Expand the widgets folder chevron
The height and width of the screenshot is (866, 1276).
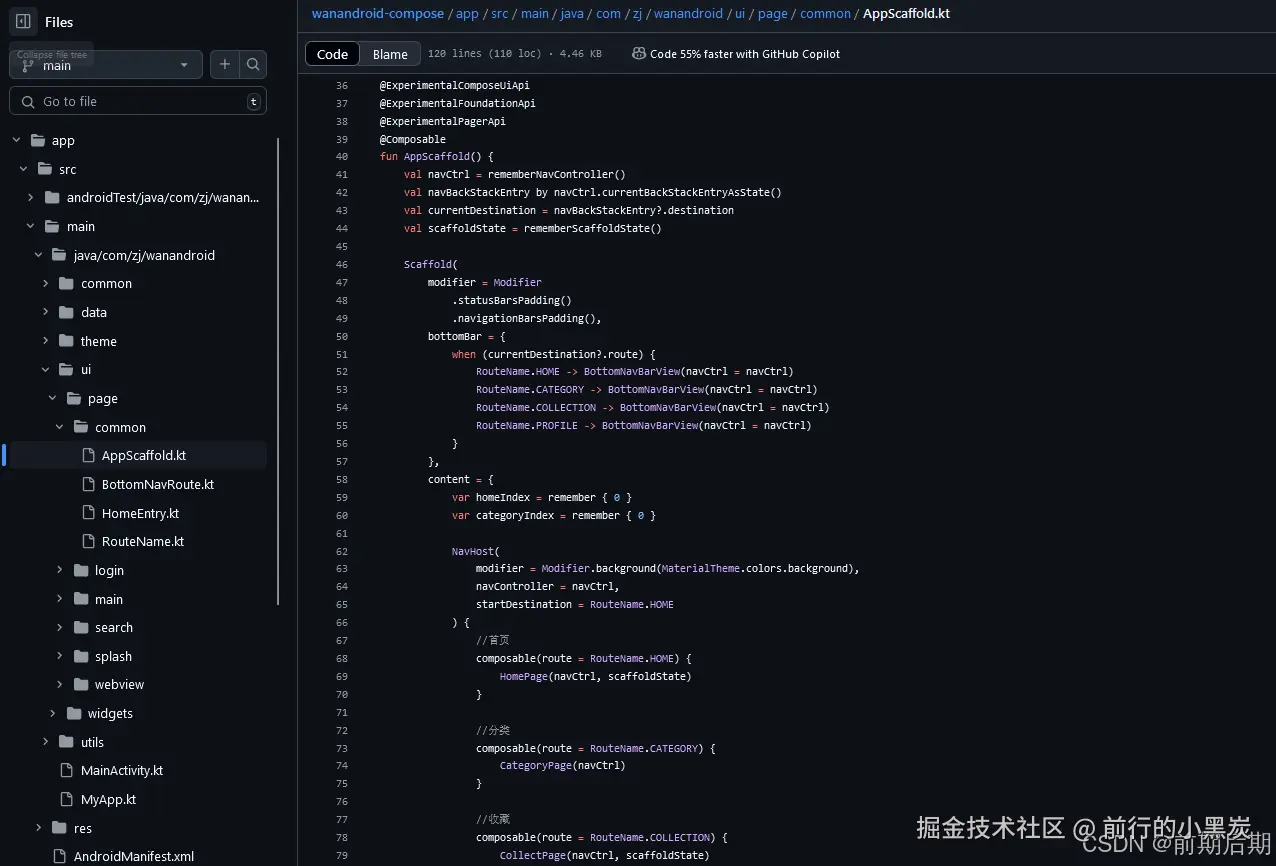click(52, 713)
